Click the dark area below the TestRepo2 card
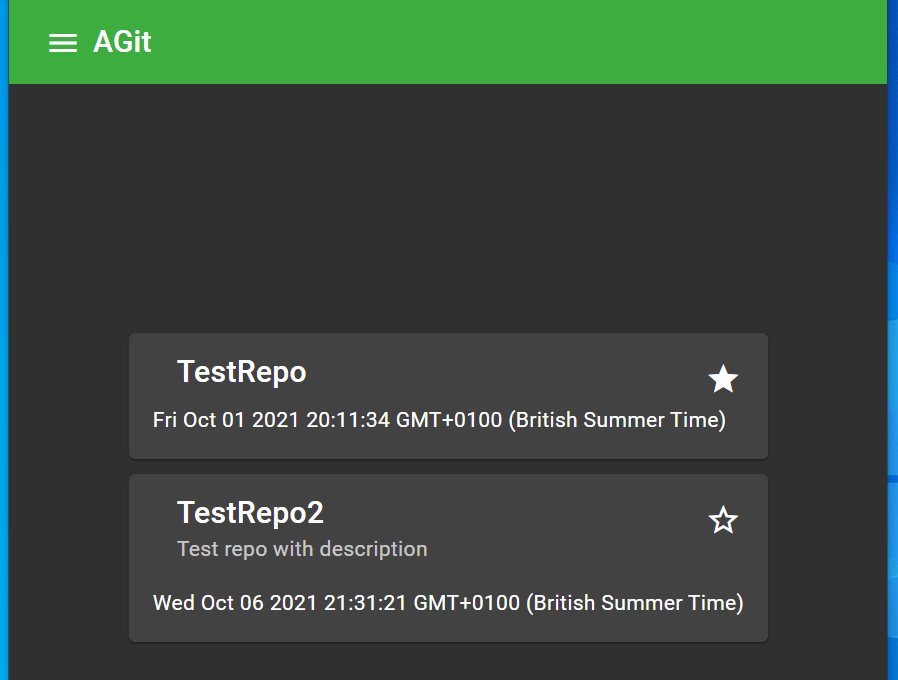This screenshot has width=898, height=680. tap(448, 662)
